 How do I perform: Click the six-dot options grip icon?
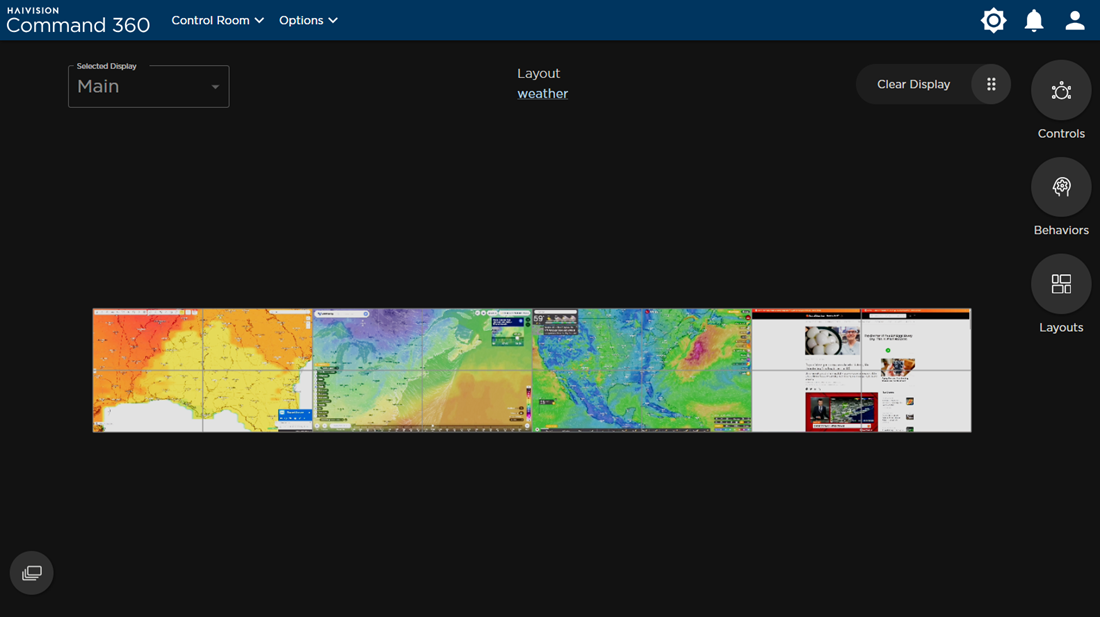click(x=991, y=84)
